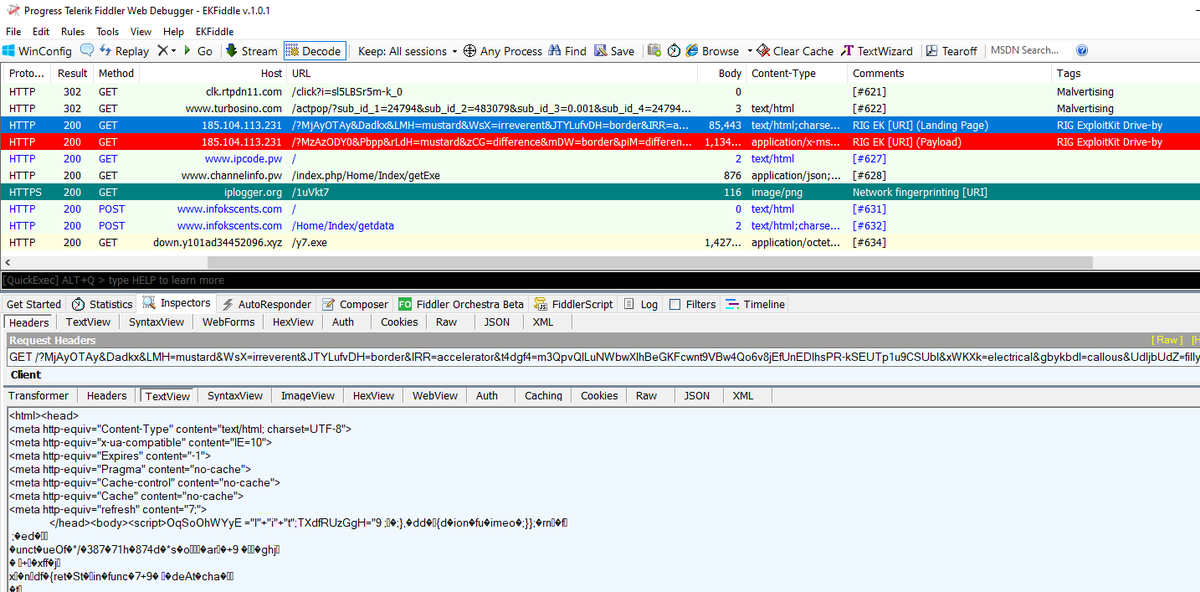This screenshot has width=1200, height=592.
Task: Open response JSON tab
Action: point(697,396)
